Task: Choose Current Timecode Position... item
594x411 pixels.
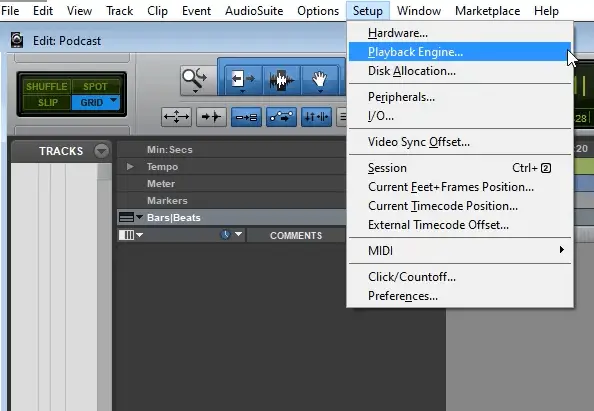Action: coord(460,206)
